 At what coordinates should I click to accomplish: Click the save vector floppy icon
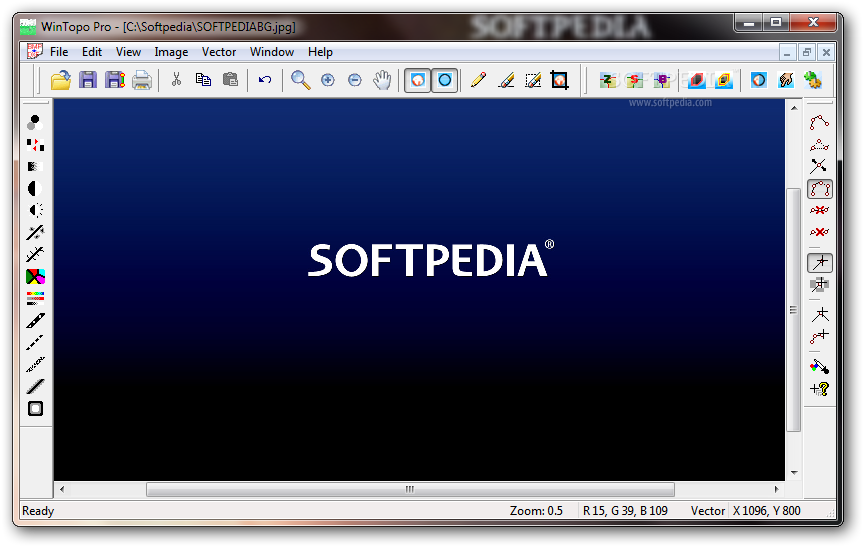pyautogui.click(x=115, y=80)
